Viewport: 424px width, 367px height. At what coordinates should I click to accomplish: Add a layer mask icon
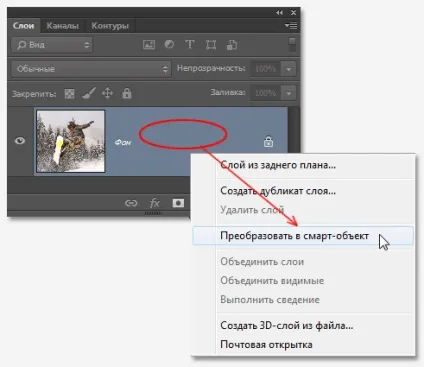click(x=178, y=203)
